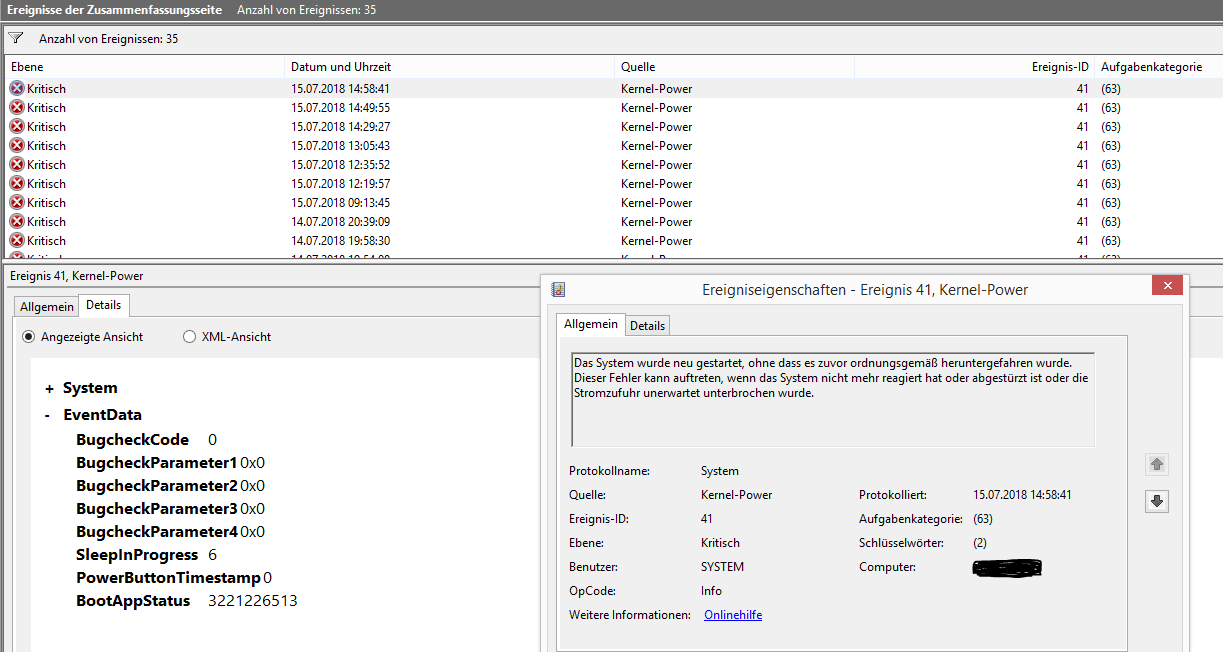Click critical icon of 14.07.2018 20:39:09 event
1223x652 pixels.
tap(17, 221)
